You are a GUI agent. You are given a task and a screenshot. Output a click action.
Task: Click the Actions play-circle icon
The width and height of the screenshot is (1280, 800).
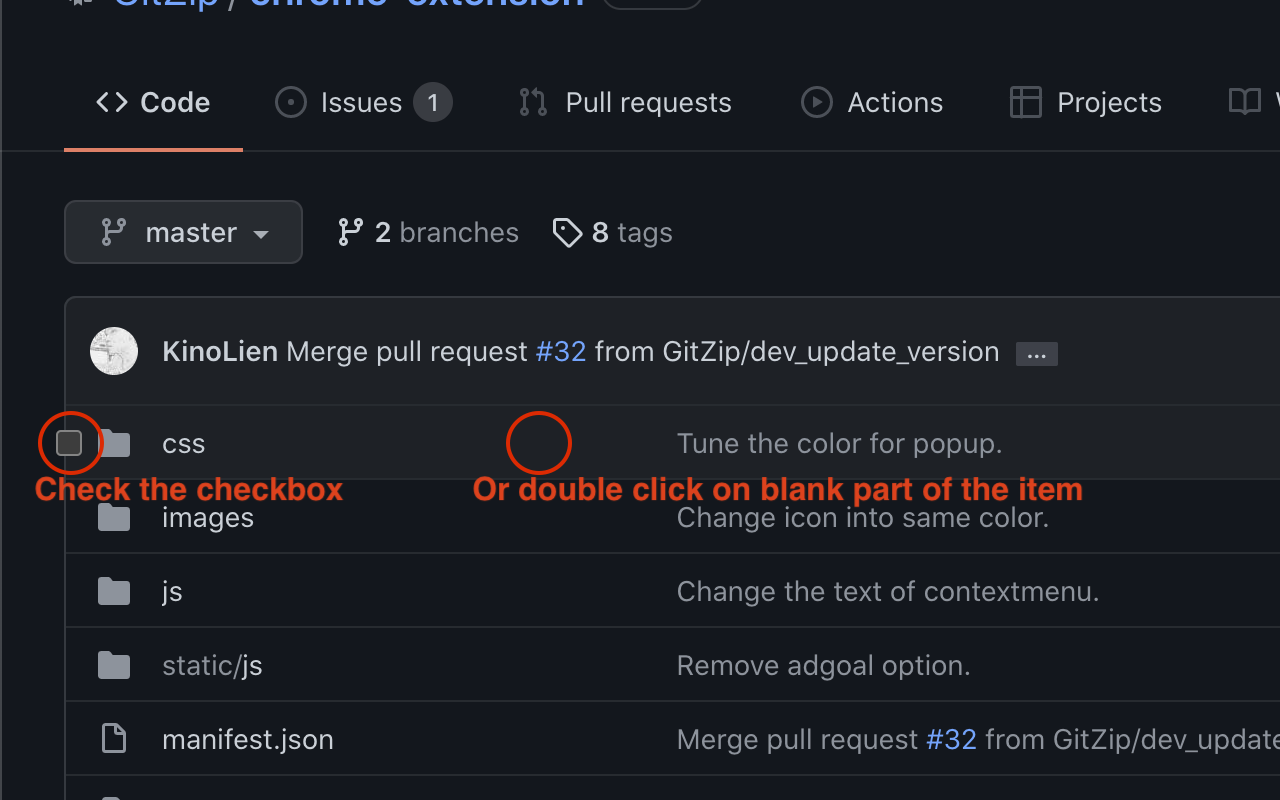(816, 101)
